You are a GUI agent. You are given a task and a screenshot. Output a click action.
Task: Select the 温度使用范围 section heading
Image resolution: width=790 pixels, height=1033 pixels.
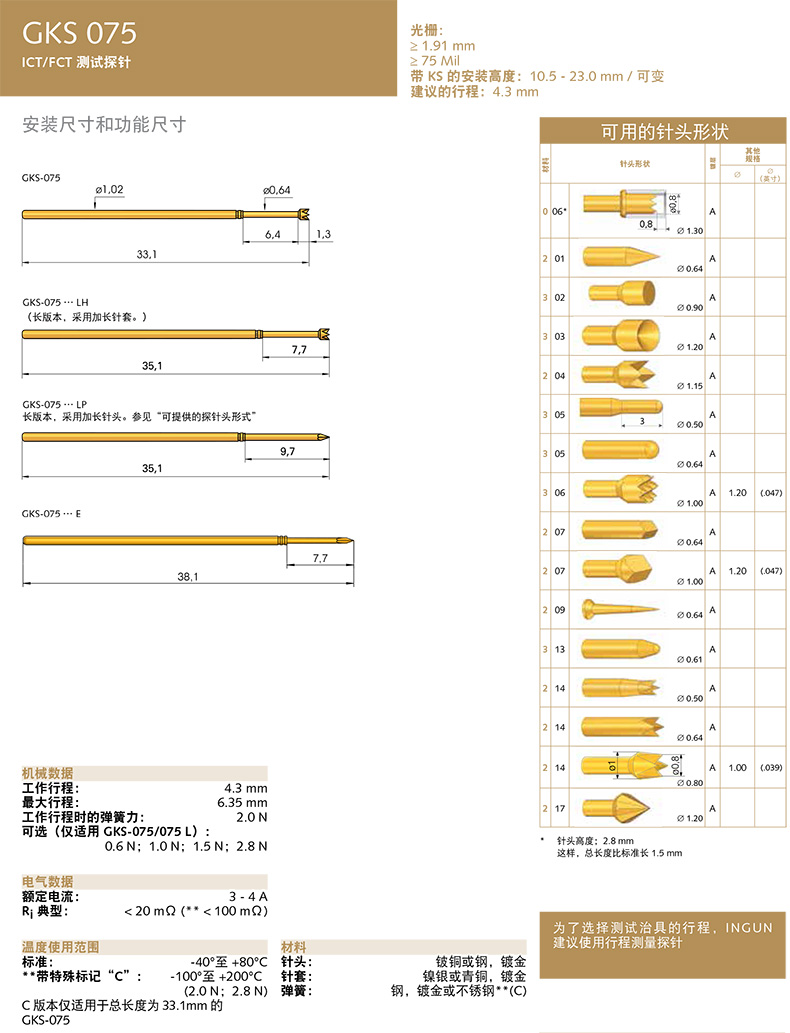pyautogui.click(x=62, y=946)
